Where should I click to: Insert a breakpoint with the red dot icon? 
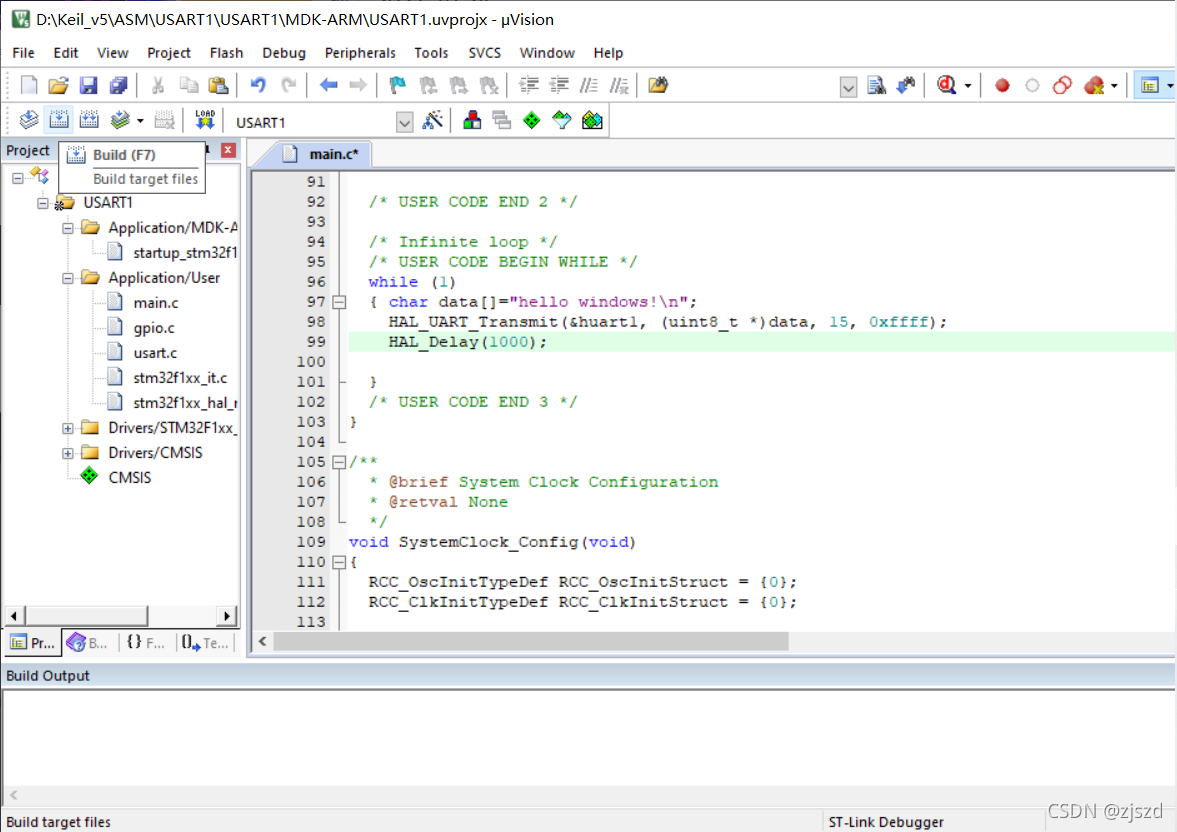tap(1001, 85)
